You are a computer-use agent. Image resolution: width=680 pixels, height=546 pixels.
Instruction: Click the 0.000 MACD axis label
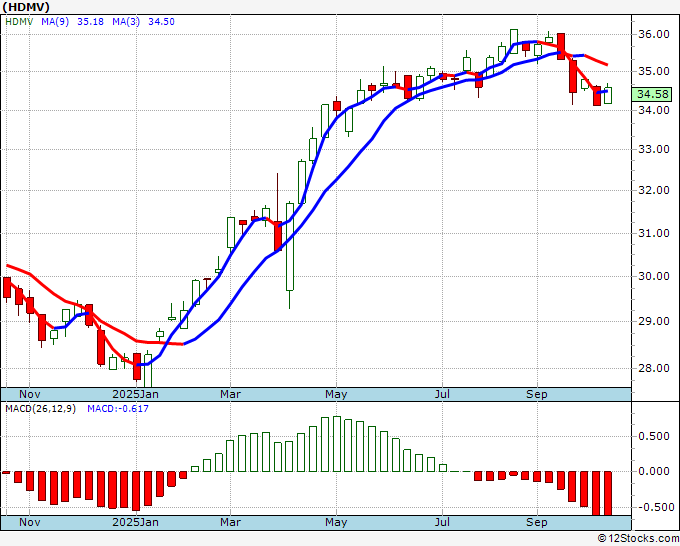[x=654, y=471]
